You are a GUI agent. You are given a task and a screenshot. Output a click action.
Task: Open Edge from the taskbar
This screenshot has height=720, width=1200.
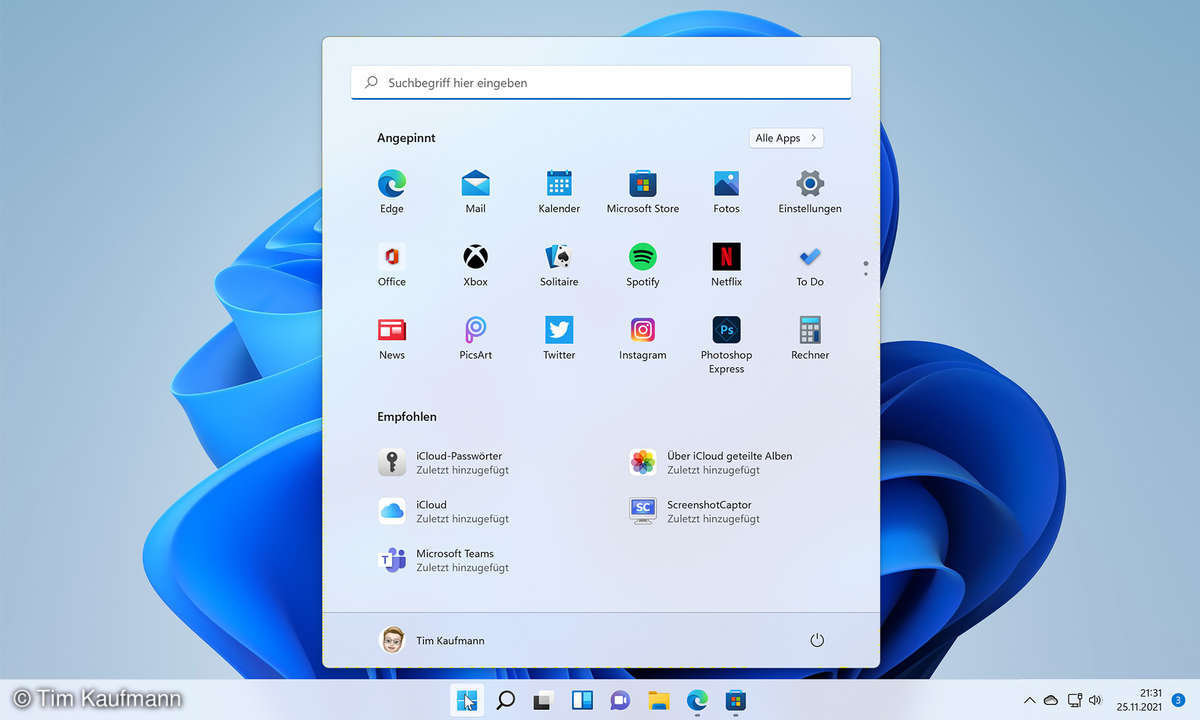696,700
